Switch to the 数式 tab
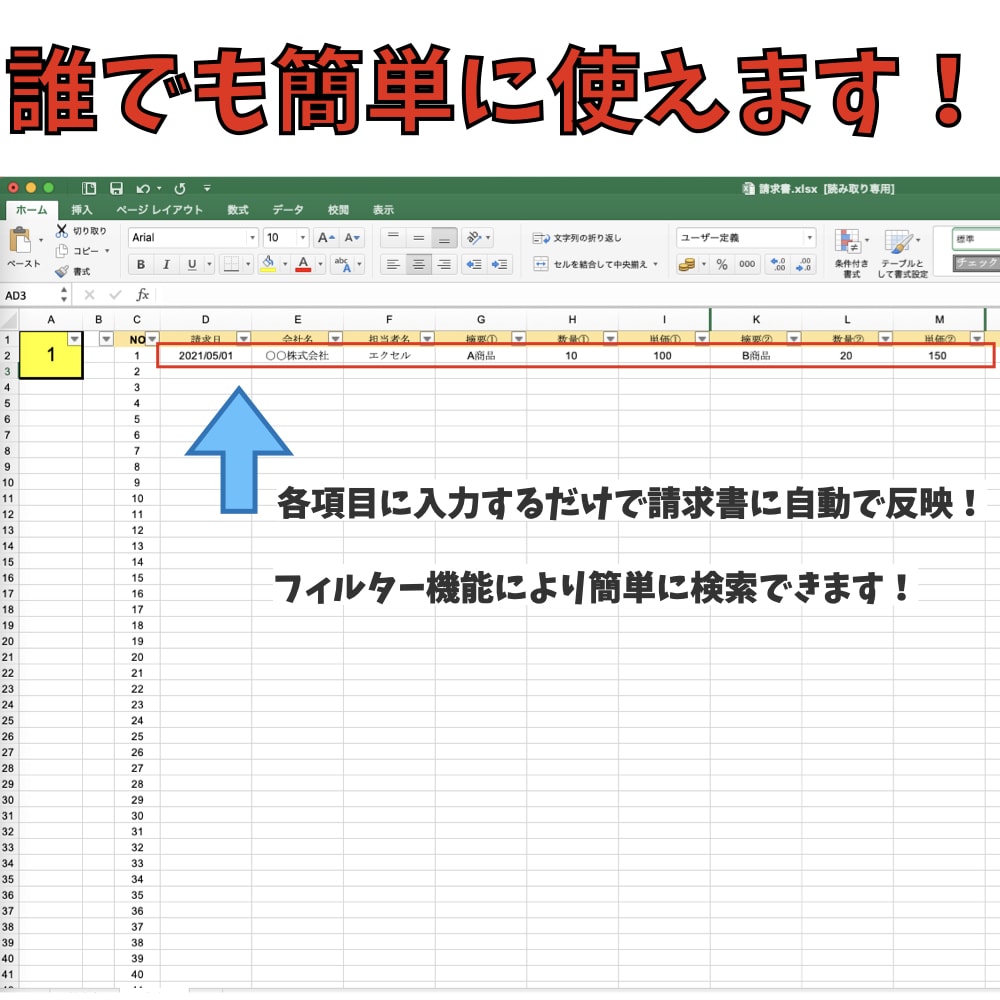The height and width of the screenshot is (1000, 1000). click(x=238, y=210)
